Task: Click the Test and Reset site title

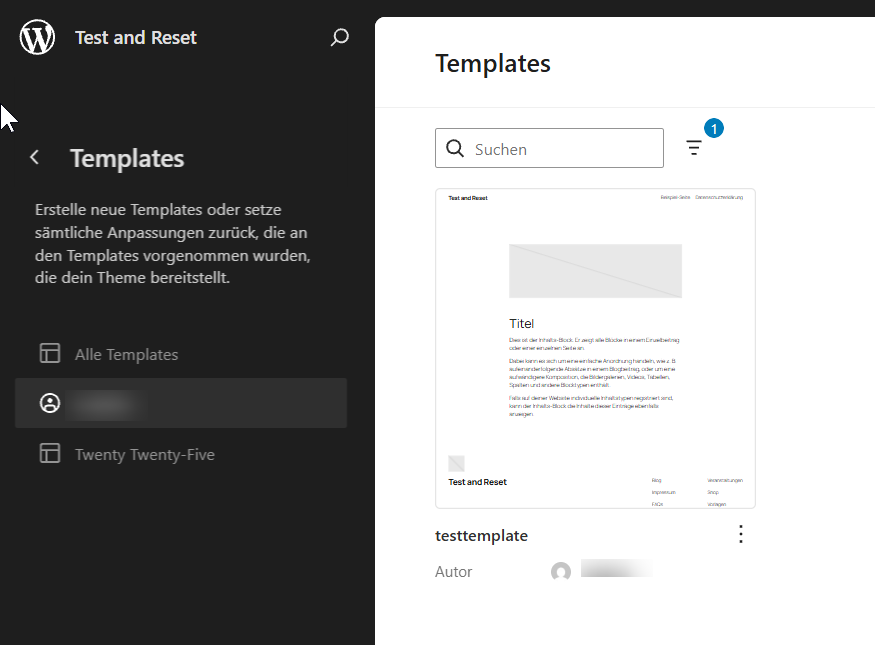Action: tap(136, 38)
